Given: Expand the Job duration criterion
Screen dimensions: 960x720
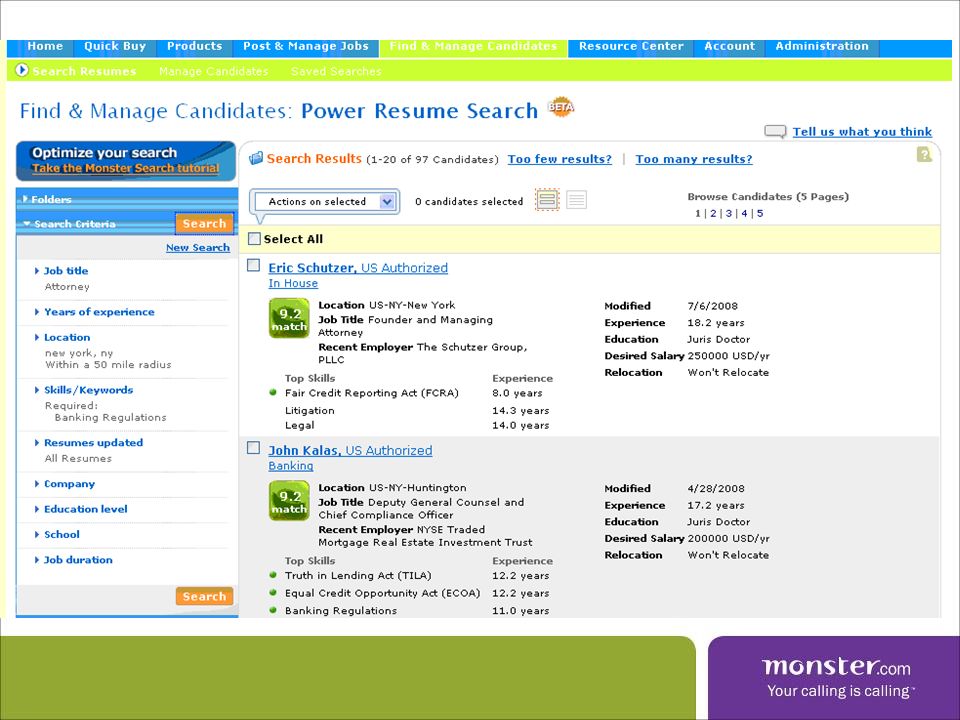Looking at the screenshot, I should pos(78,560).
